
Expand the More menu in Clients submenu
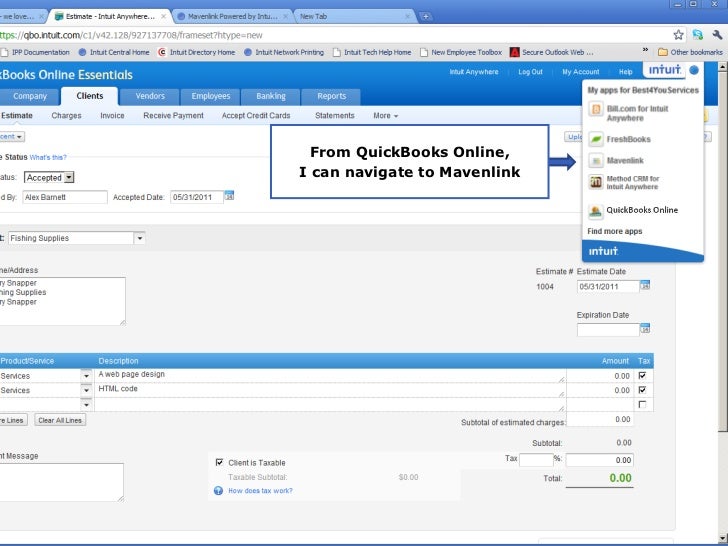pos(385,116)
